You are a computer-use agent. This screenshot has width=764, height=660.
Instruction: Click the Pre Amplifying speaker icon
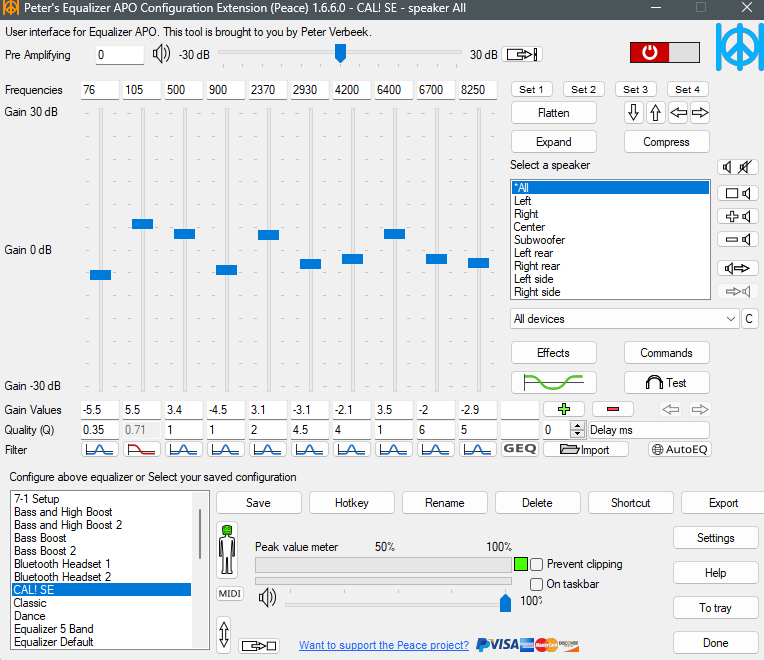pyautogui.click(x=161, y=54)
